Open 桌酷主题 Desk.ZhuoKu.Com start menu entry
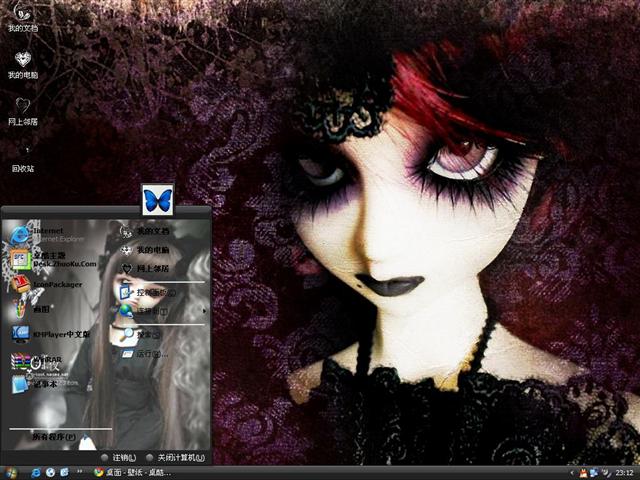 (53, 260)
